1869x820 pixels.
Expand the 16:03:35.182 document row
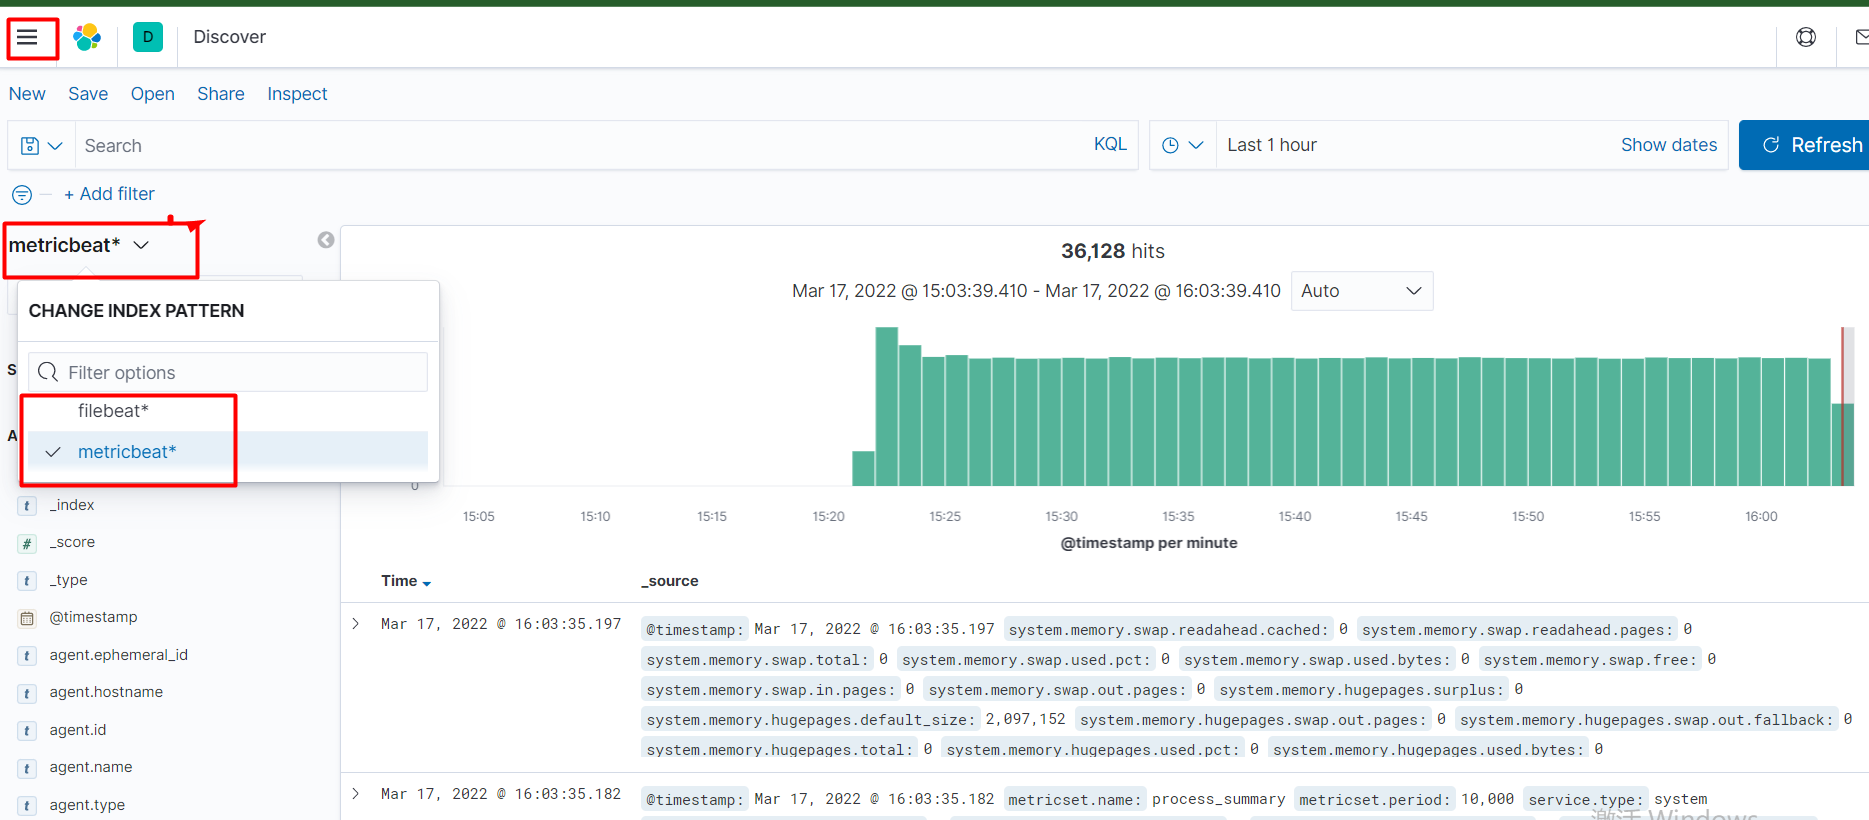(356, 794)
